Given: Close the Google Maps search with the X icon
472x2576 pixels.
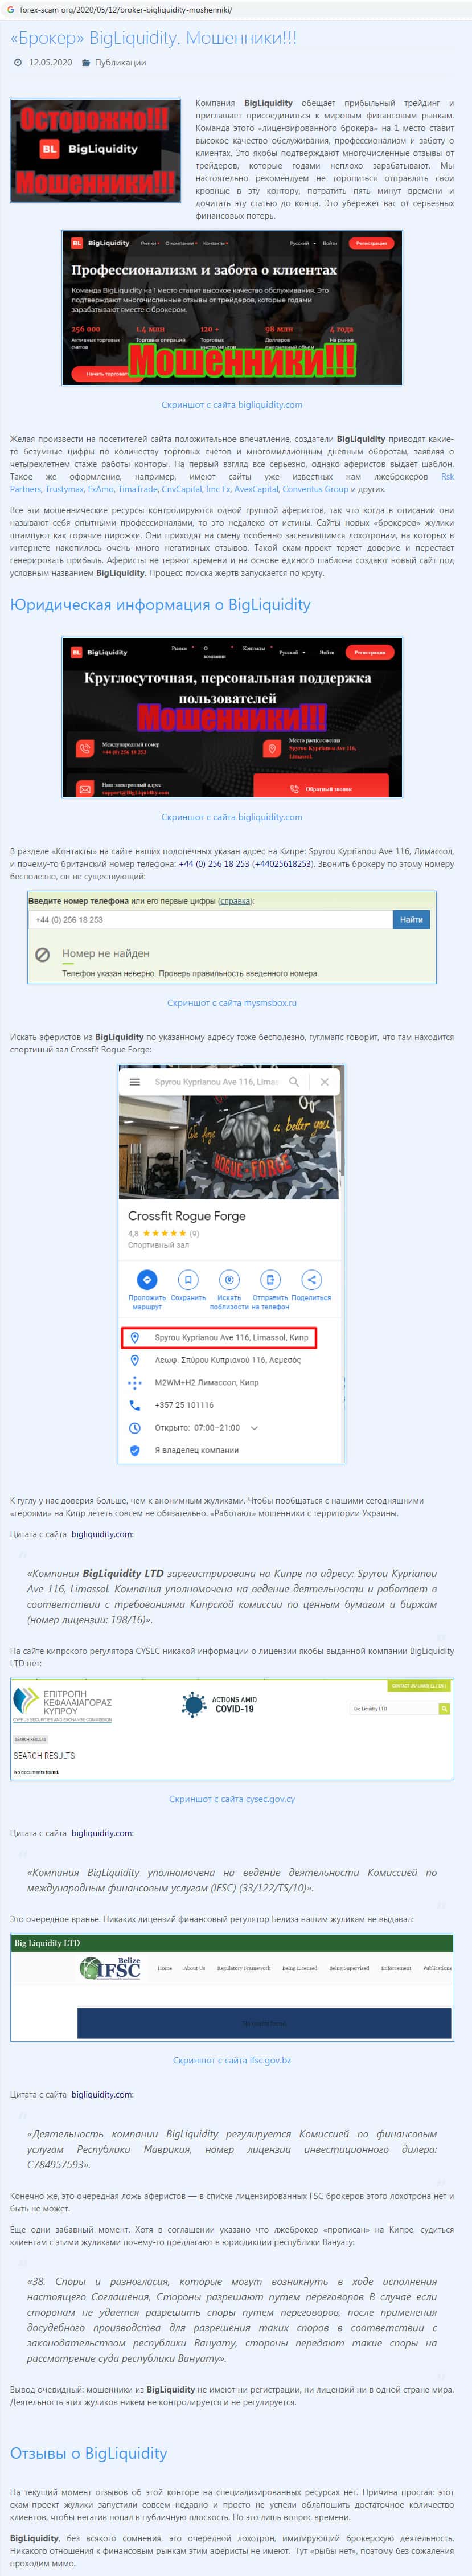Looking at the screenshot, I should click(x=324, y=1081).
